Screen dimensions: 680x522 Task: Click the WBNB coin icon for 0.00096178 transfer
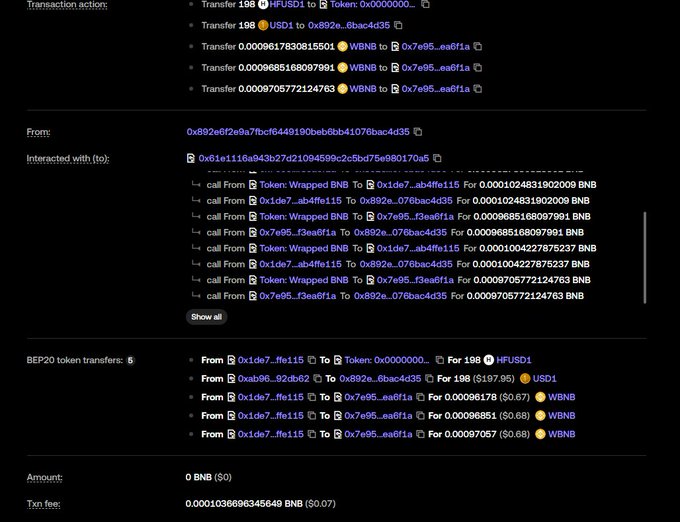tap(540, 397)
